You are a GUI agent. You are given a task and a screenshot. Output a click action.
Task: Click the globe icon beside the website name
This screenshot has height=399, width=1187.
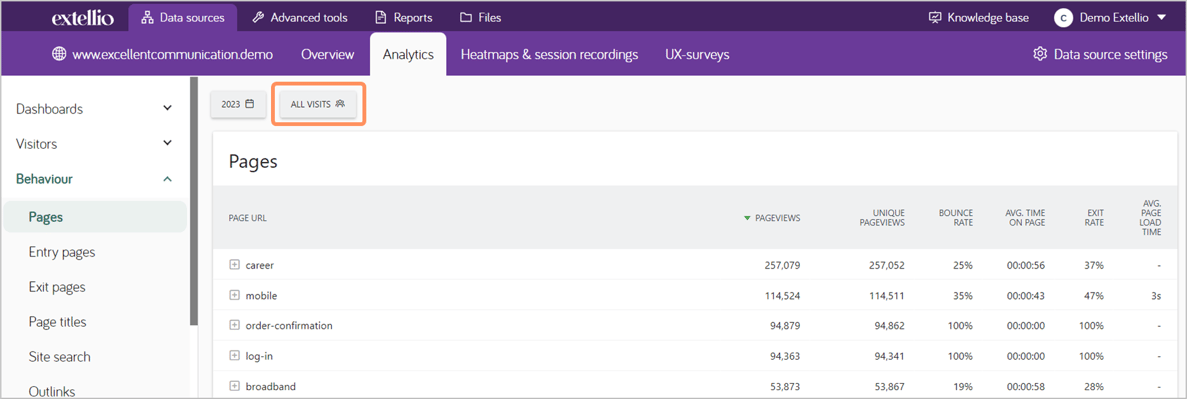pyautogui.click(x=59, y=55)
